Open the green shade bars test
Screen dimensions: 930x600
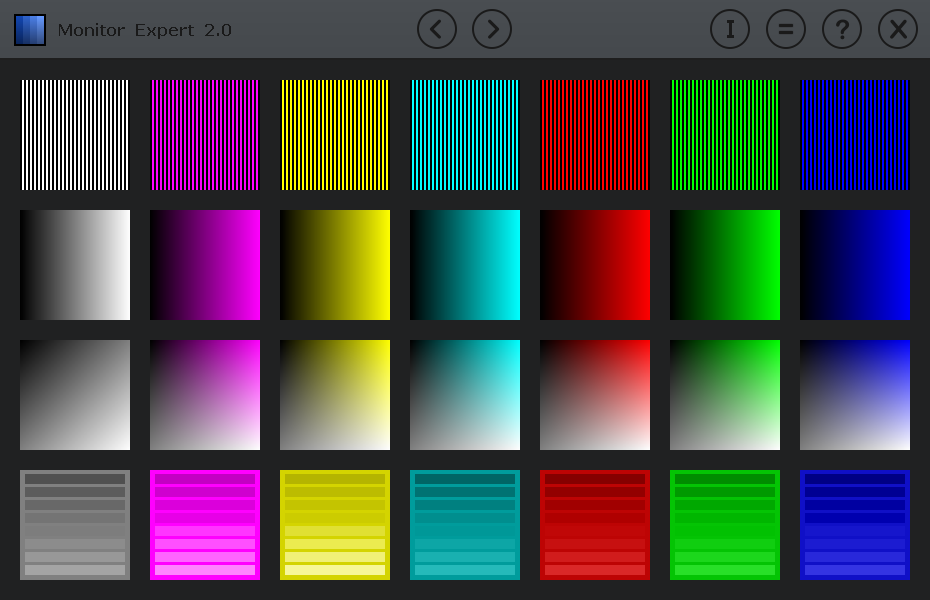(725, 525)
